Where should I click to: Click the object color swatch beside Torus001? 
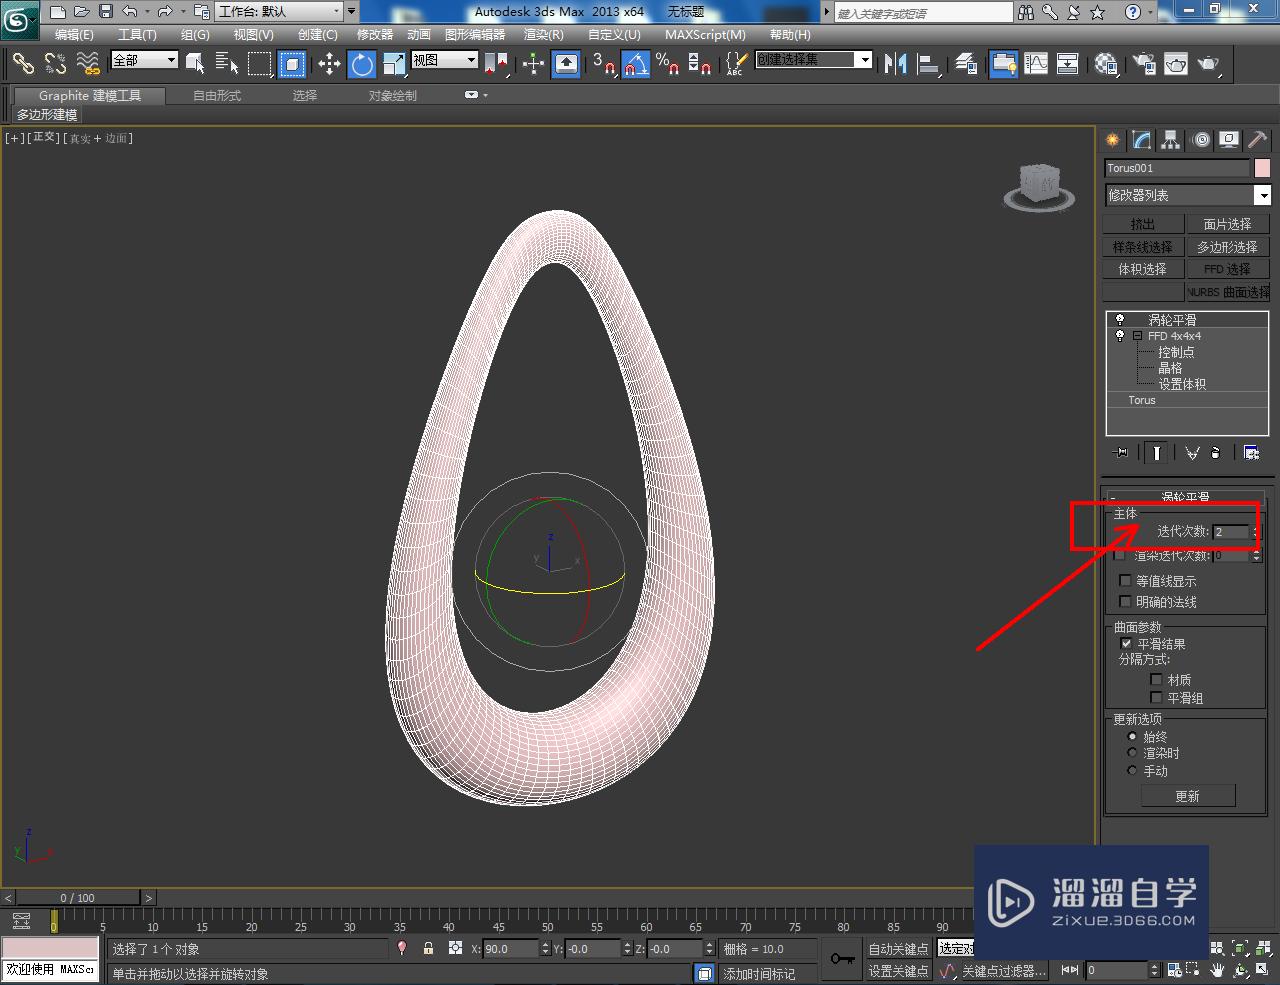(x=1263, y=168)
